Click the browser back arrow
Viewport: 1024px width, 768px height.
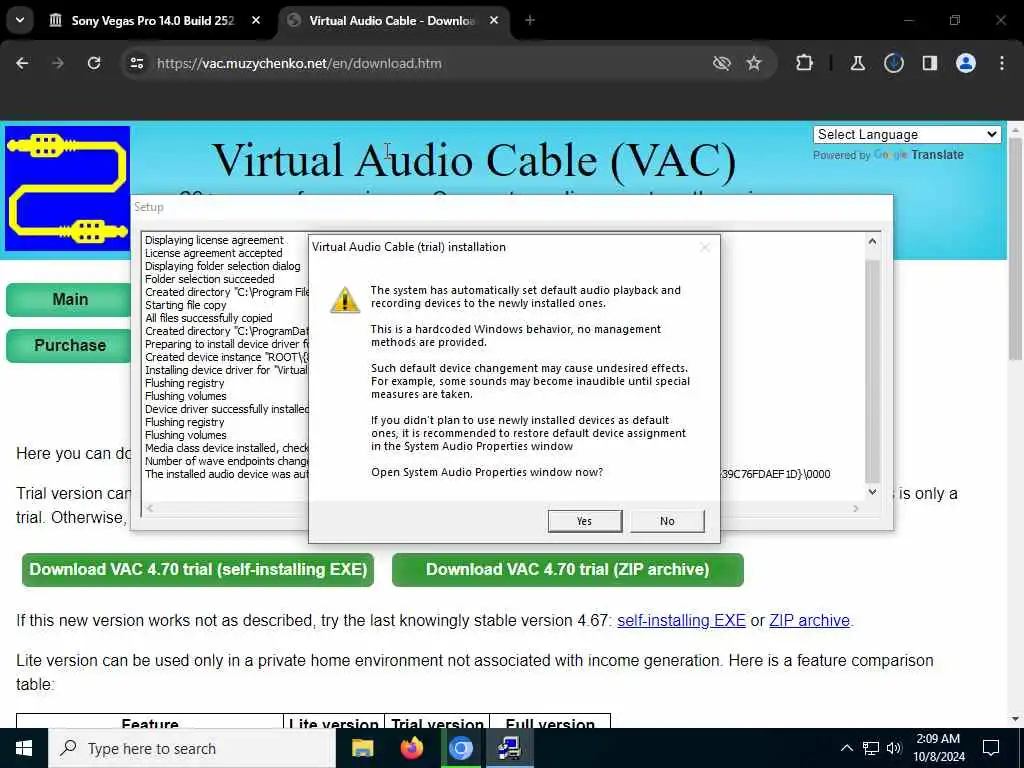click(x=22, y=63)
